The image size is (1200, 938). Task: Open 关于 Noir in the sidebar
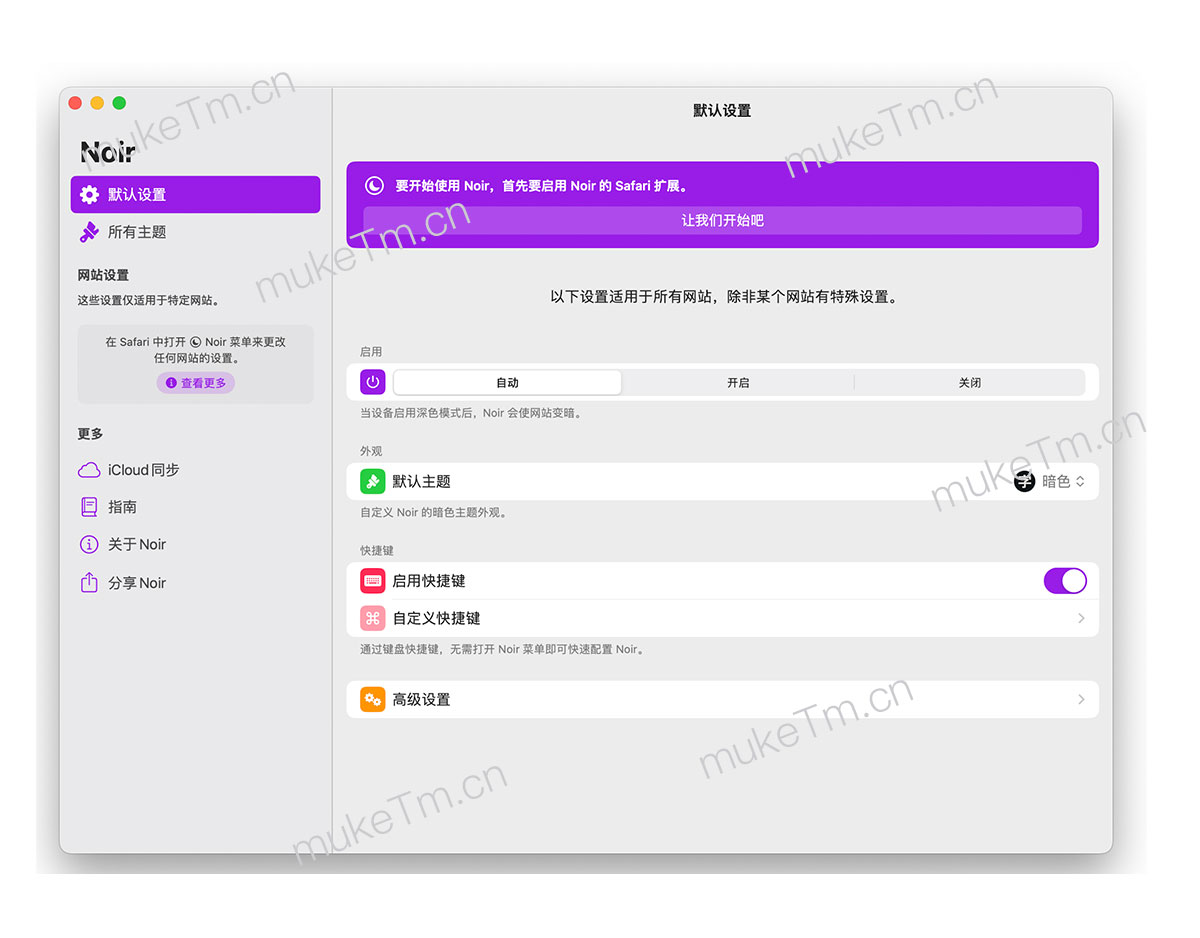point(195,544)
